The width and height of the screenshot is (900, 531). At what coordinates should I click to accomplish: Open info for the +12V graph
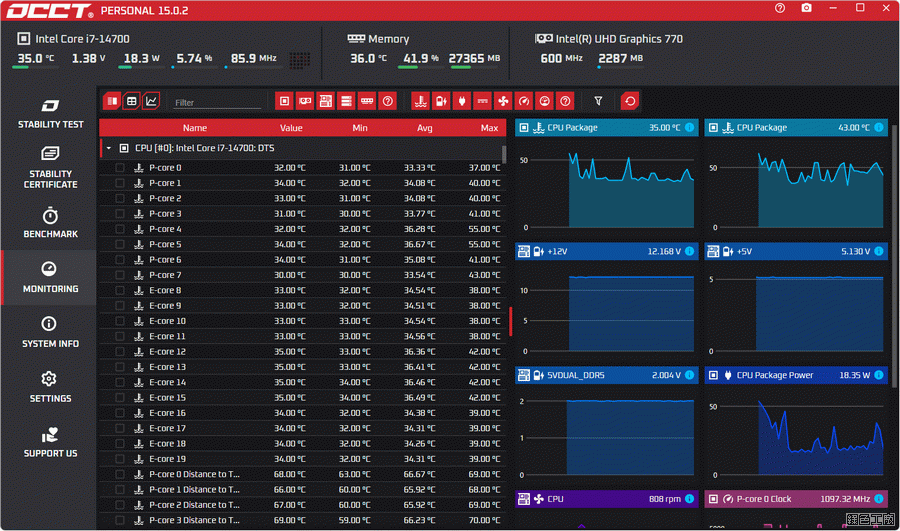point(689,252)
